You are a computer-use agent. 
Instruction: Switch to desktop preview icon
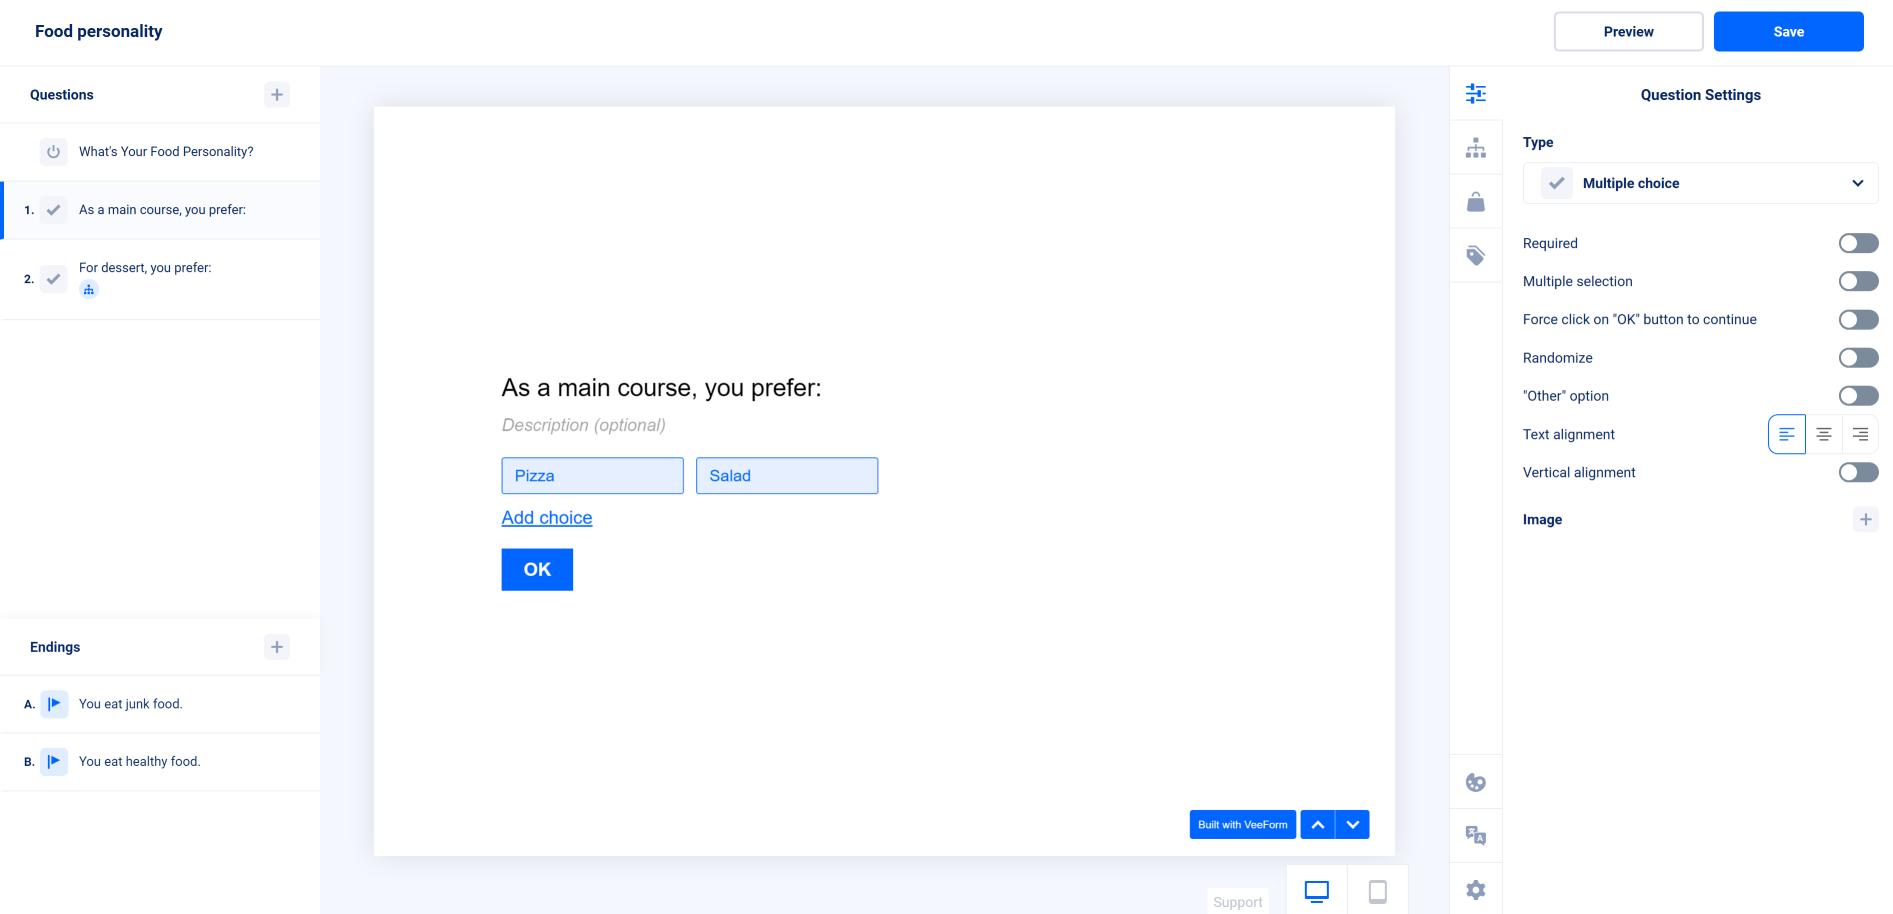[1317, 891]
